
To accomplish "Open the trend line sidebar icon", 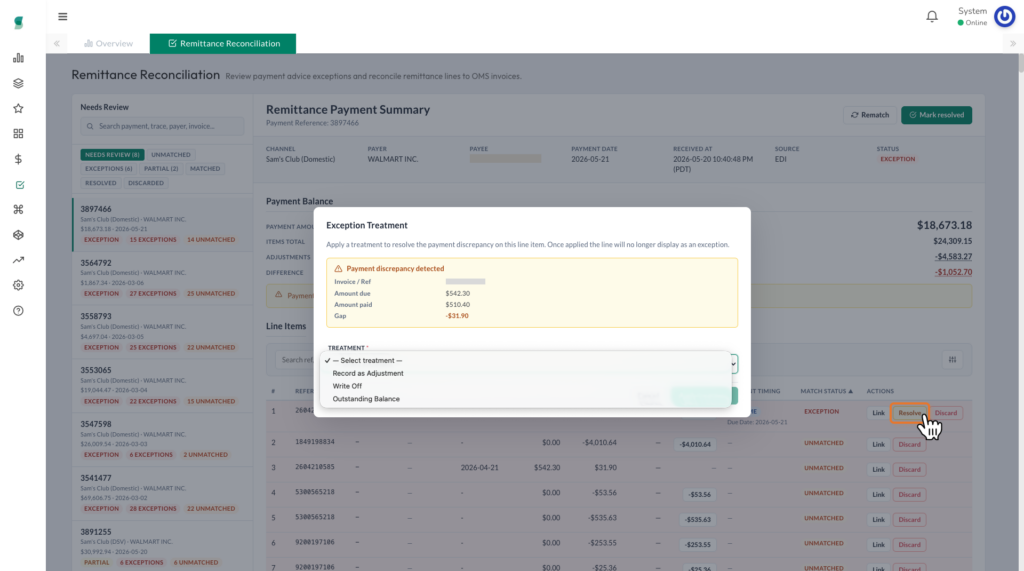I will coord(18,260).
